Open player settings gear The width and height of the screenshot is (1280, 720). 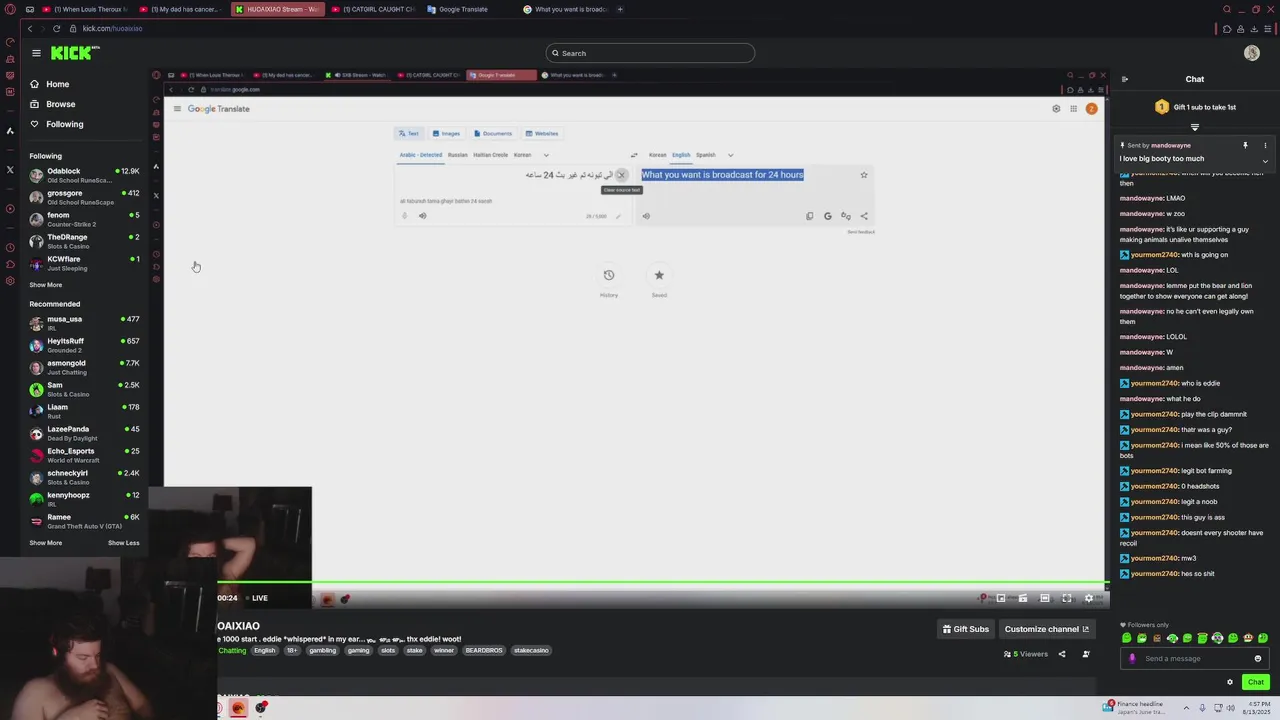click(x=1089, y=598)
